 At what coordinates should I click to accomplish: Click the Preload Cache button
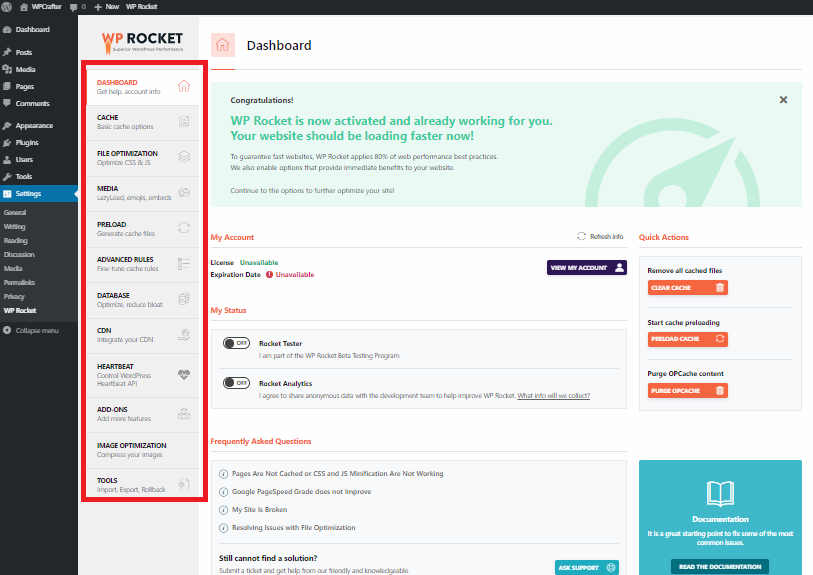(x=688, y=339)
